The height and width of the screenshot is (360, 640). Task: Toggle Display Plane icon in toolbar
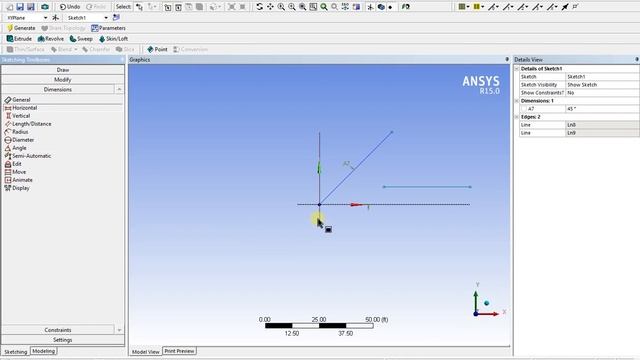click(x=370, y=7)
